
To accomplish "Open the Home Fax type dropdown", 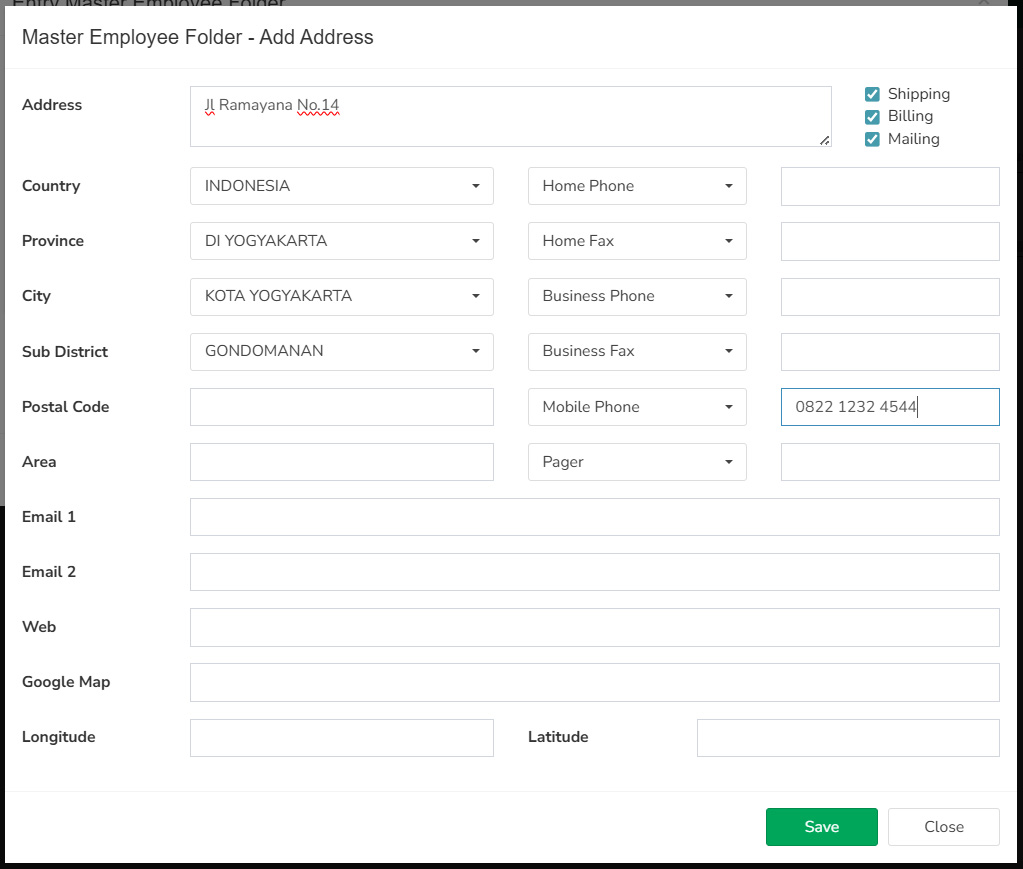I will [x=637, y=241].
